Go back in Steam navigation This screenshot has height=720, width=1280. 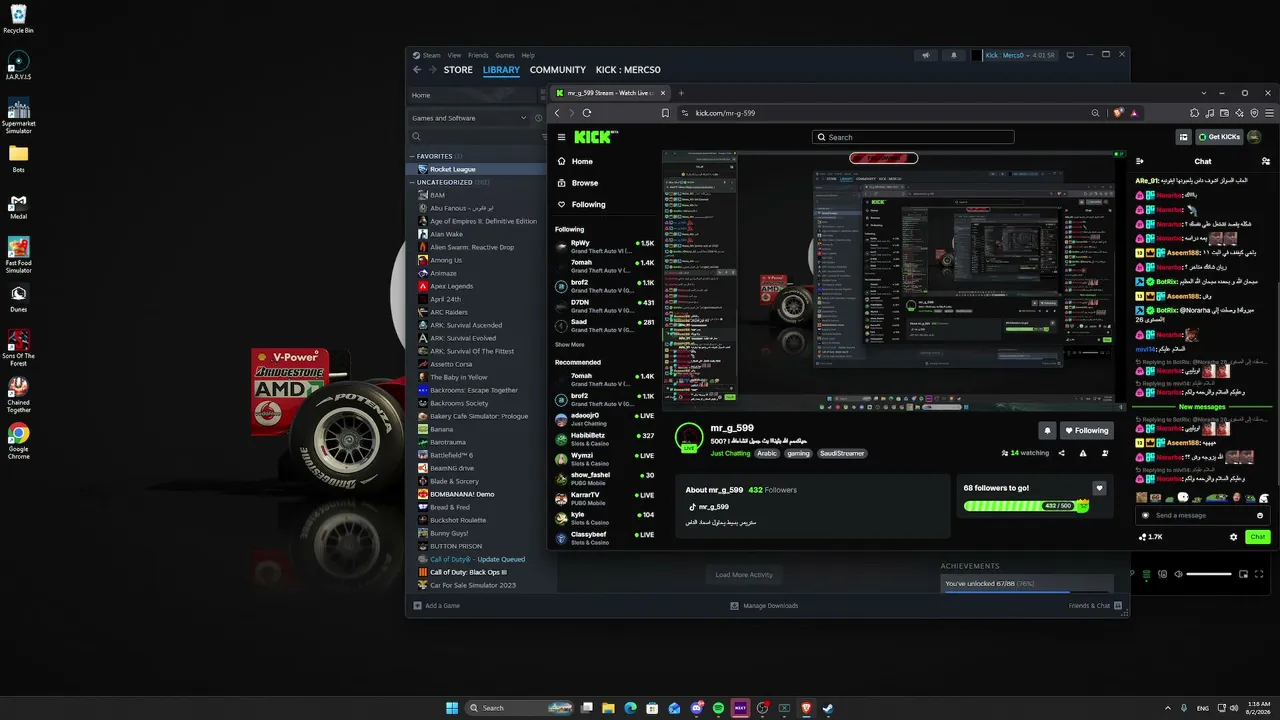[417, 70]
